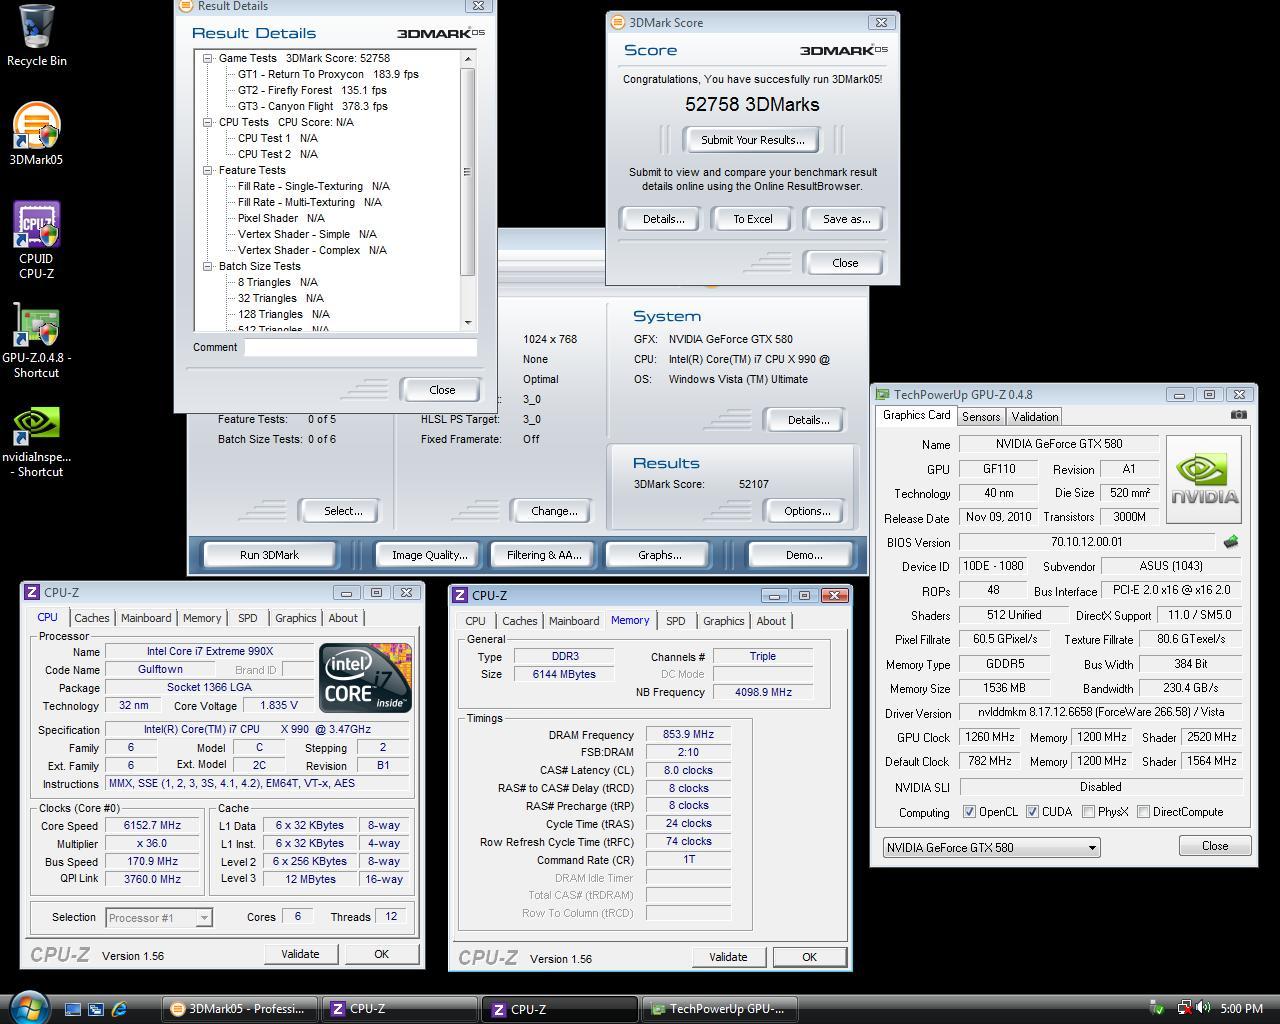Click the Switch between windows quick launch icon
This screenshot has width=1280, height=1024.
point(96,1009)
